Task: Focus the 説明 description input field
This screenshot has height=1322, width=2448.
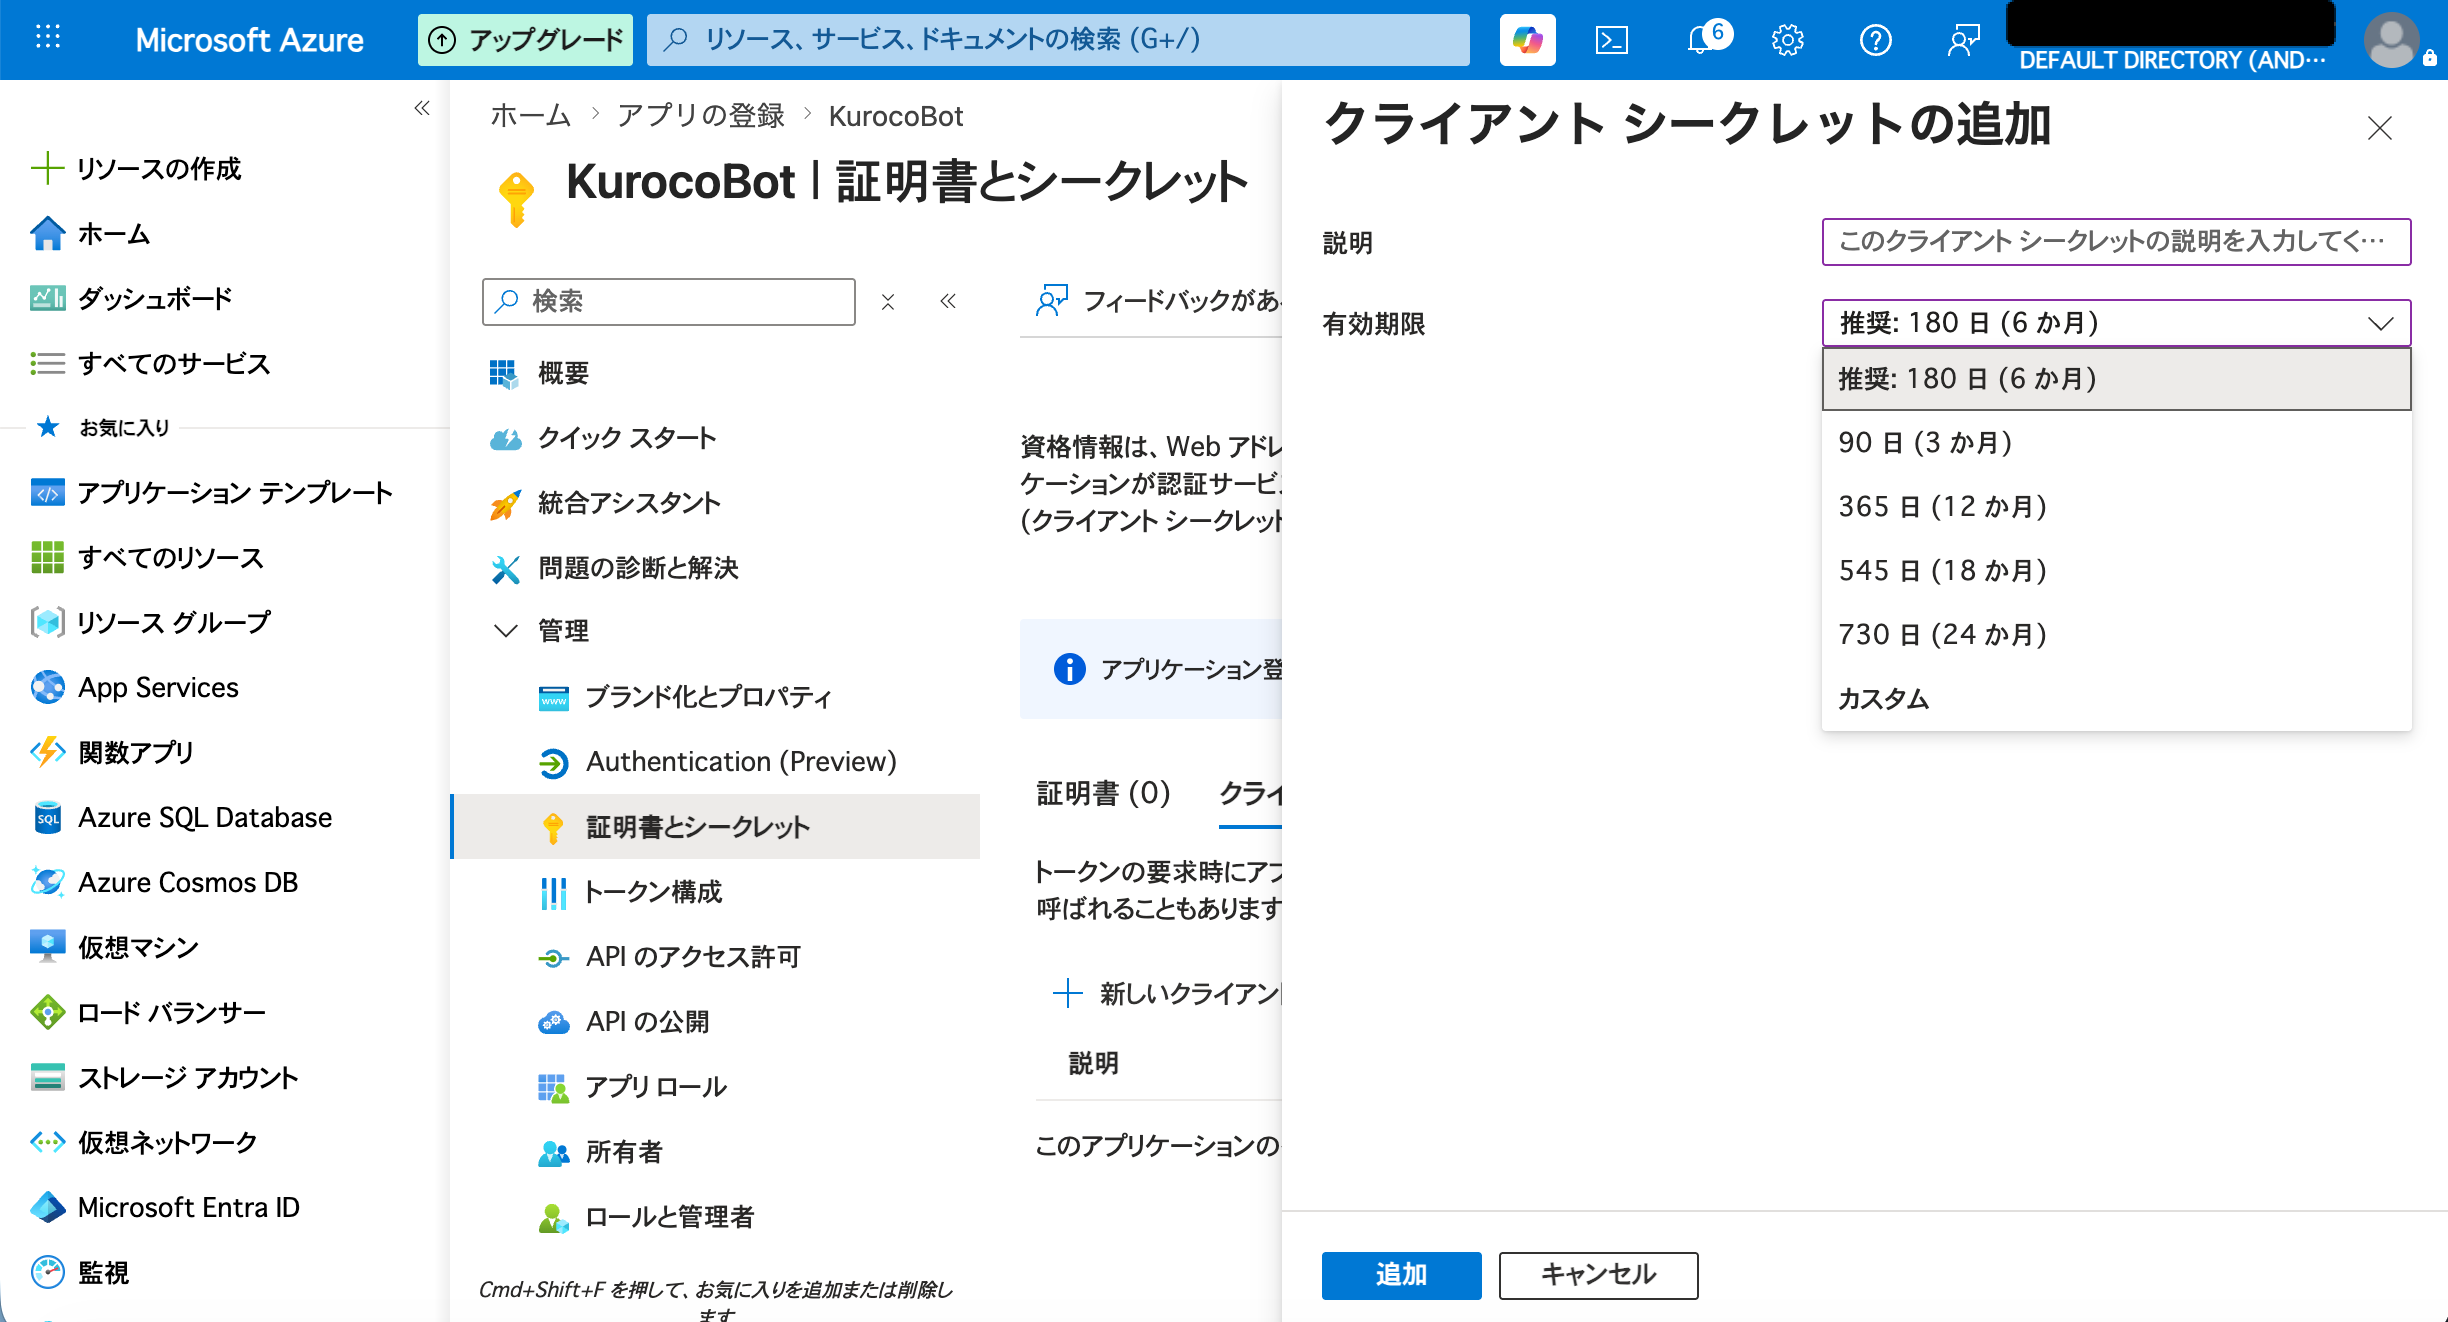Action: pyautogui.click(x=2116, y=242)
